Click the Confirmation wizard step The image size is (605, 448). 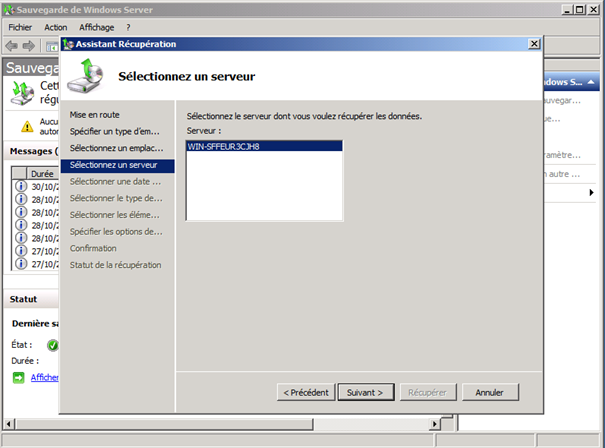(93, 248)
